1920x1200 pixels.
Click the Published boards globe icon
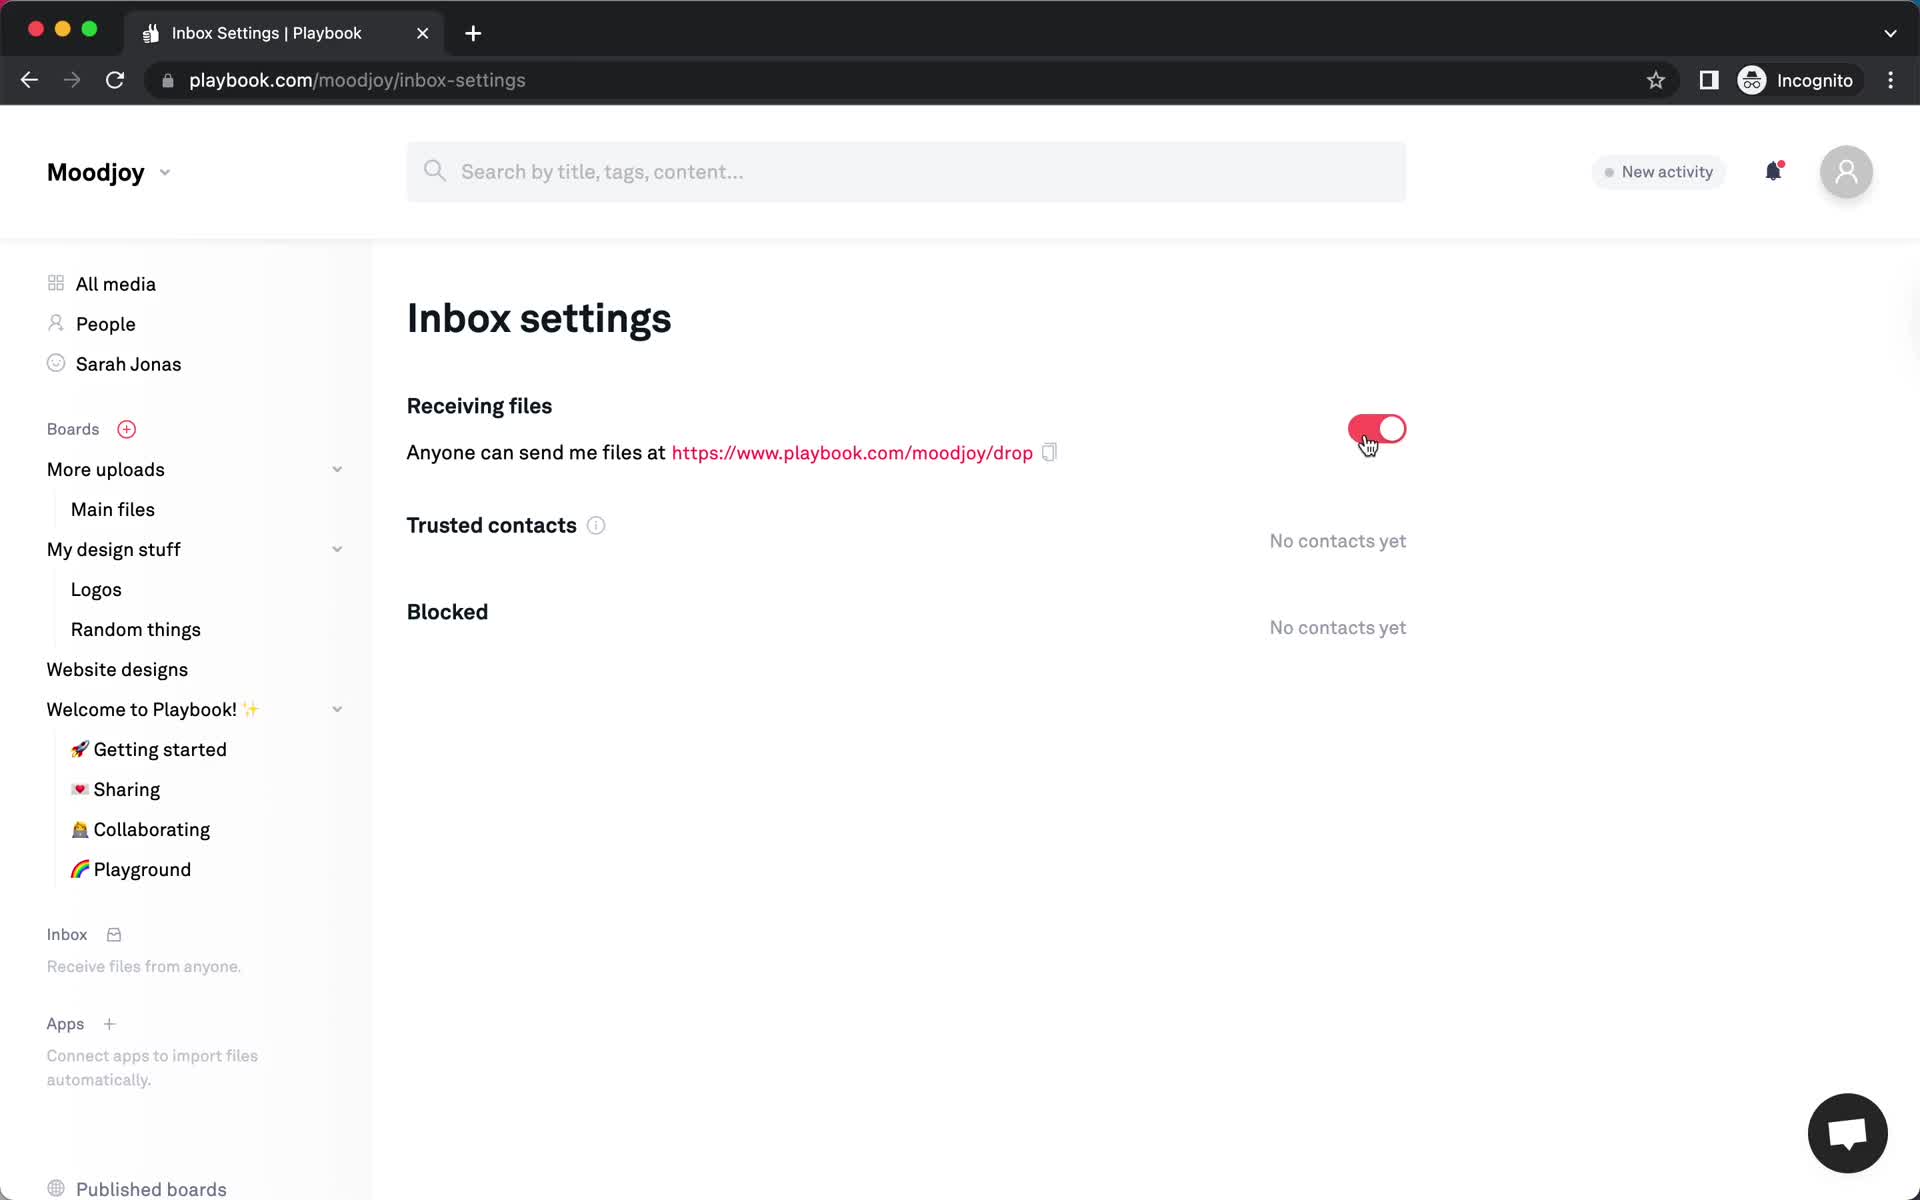click(x=55, y=1188)
